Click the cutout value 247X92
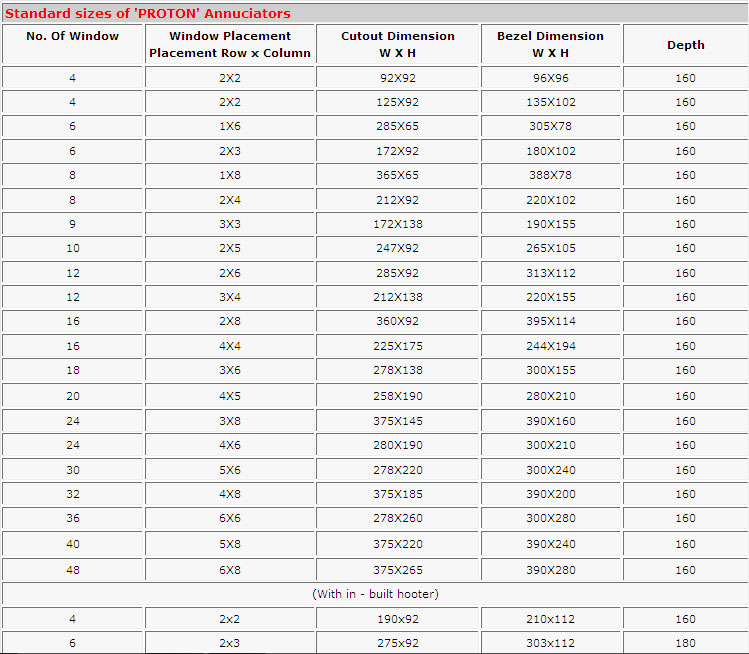This screenshot has width=749, height=654. (x=397, y=248)
